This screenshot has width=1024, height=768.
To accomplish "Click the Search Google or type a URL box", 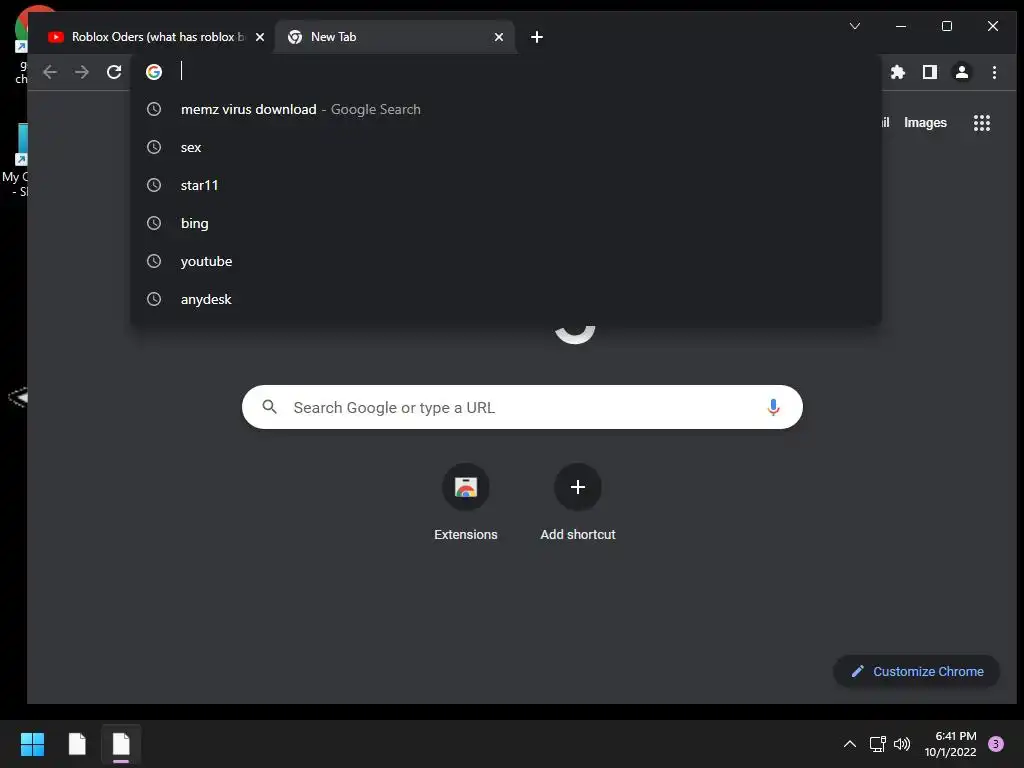I will pos(522,407).
